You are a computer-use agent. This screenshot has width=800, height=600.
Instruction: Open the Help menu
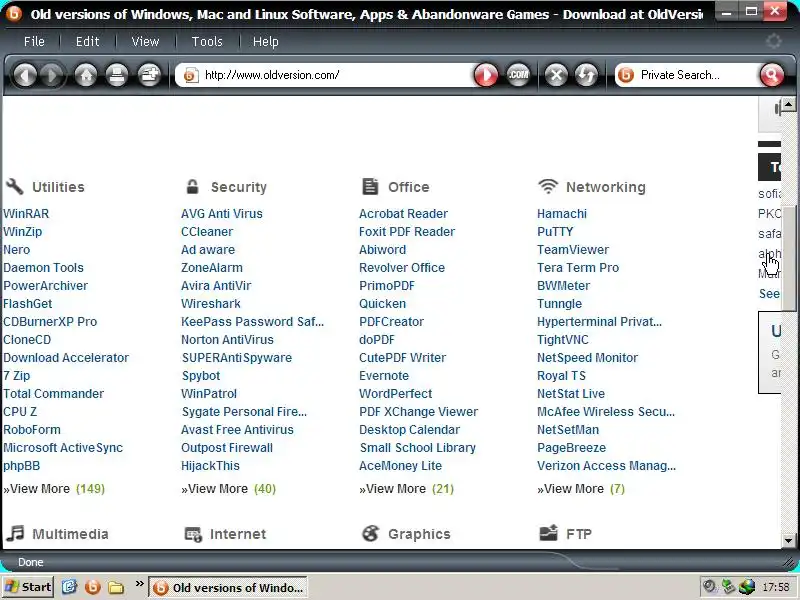(x=266, y=41)
